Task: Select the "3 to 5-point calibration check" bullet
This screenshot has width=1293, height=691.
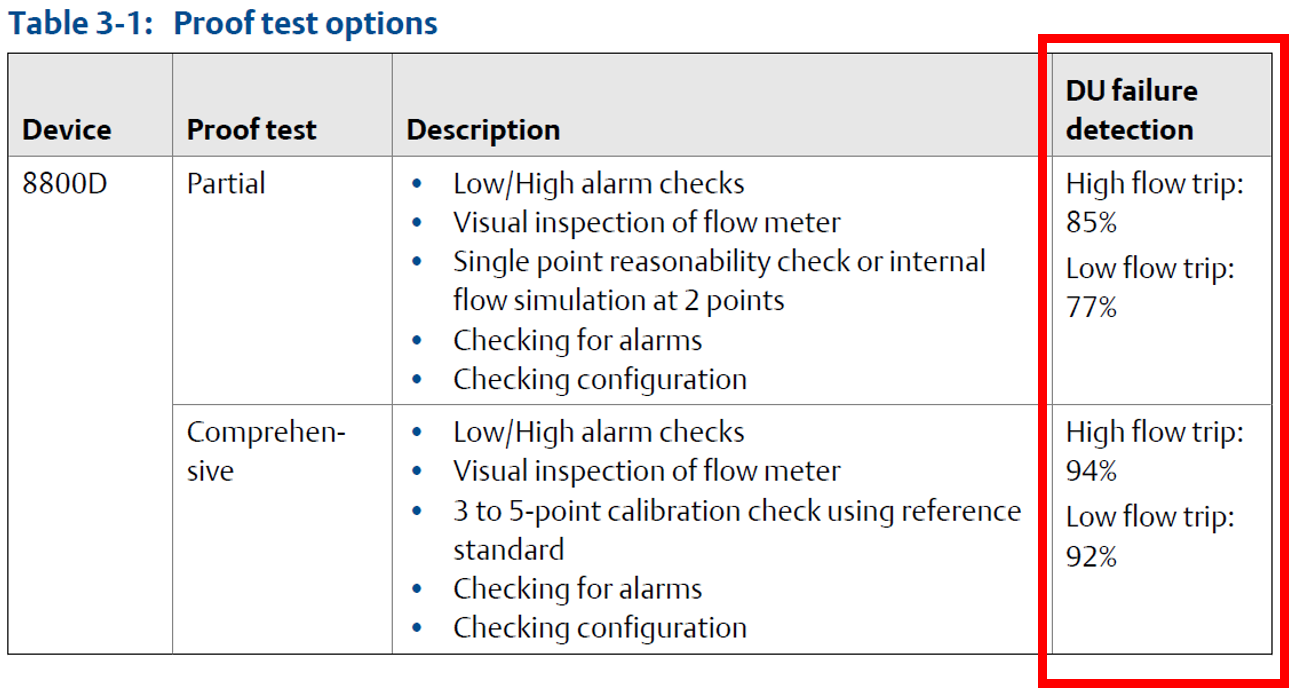Action: point(736,511)
